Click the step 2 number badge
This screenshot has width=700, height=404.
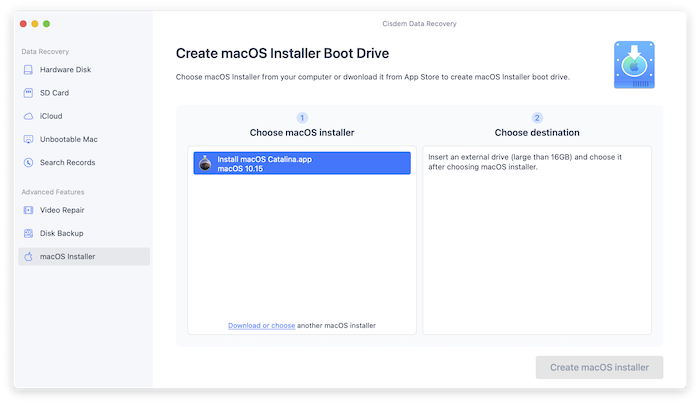(537, 117)
